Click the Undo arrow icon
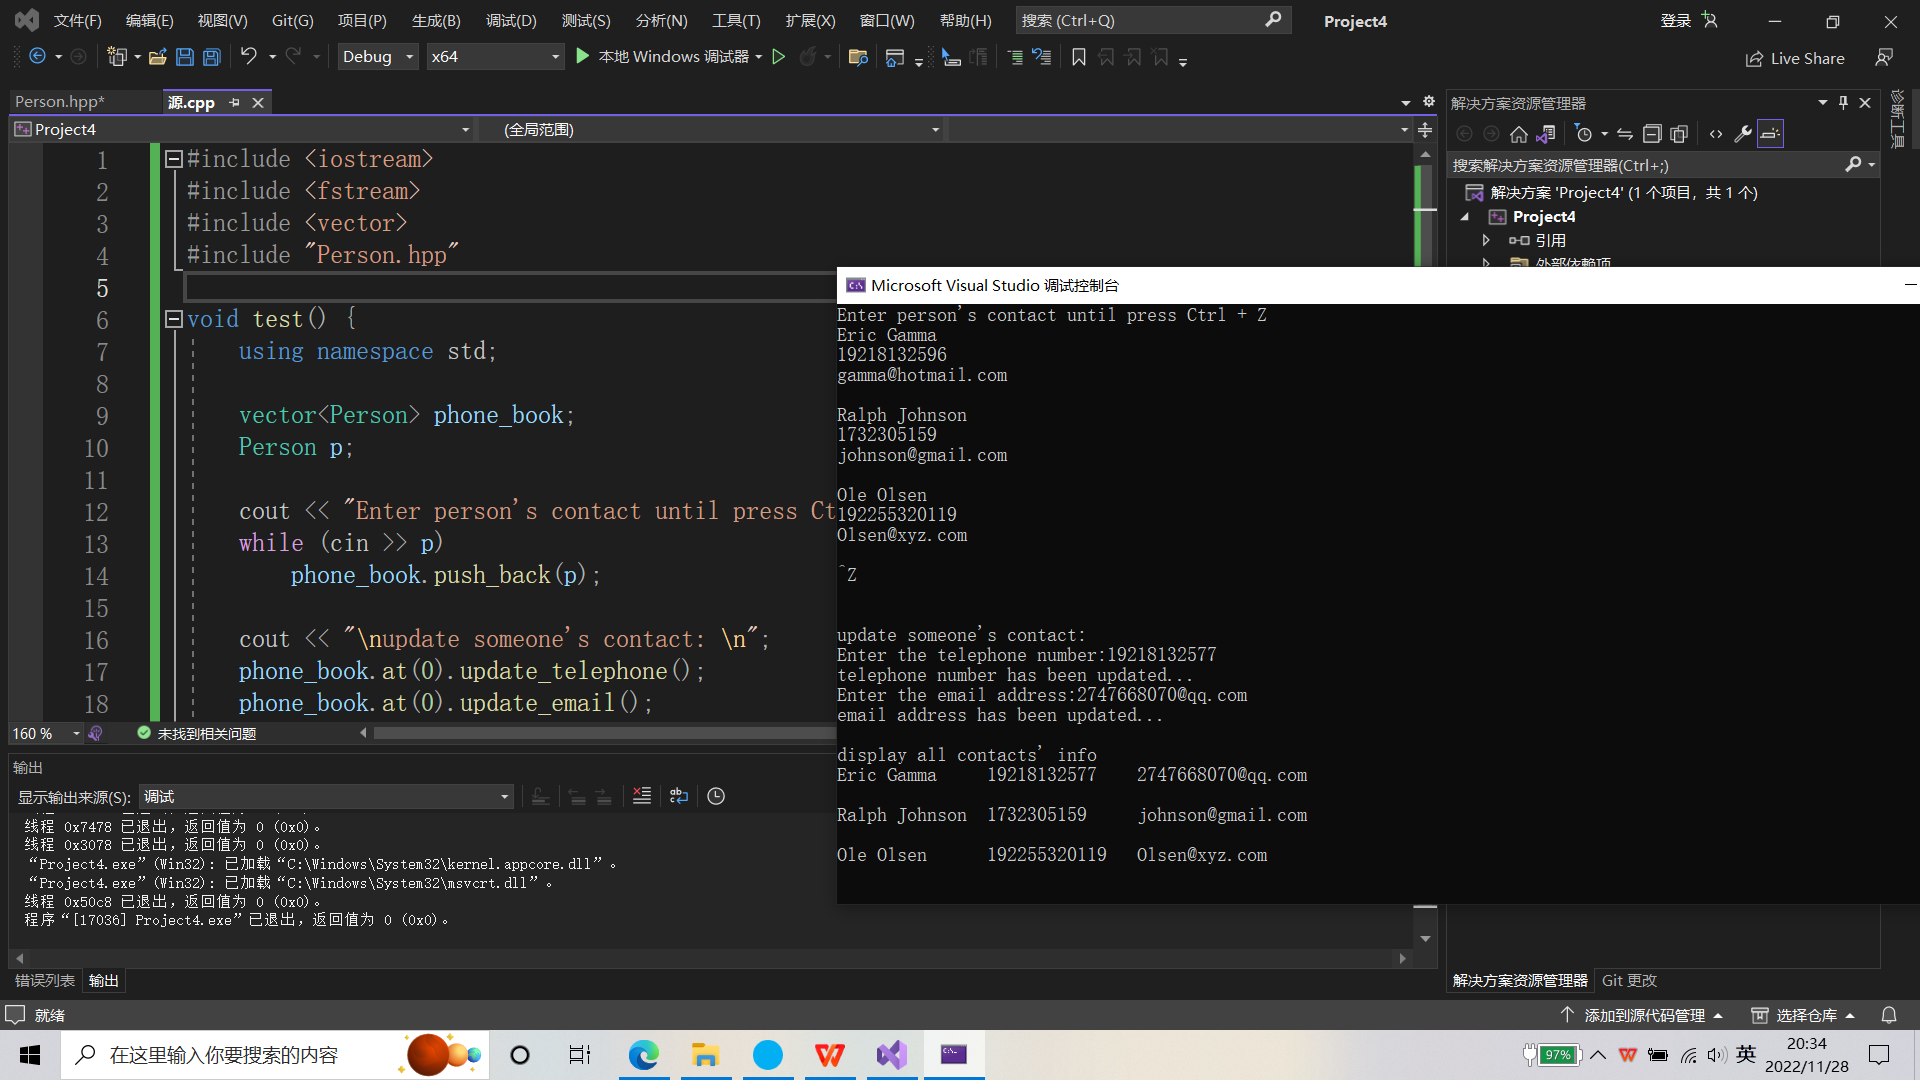Image resolution: width=1920 pixels, height=1080 pixels. [249, 57]
